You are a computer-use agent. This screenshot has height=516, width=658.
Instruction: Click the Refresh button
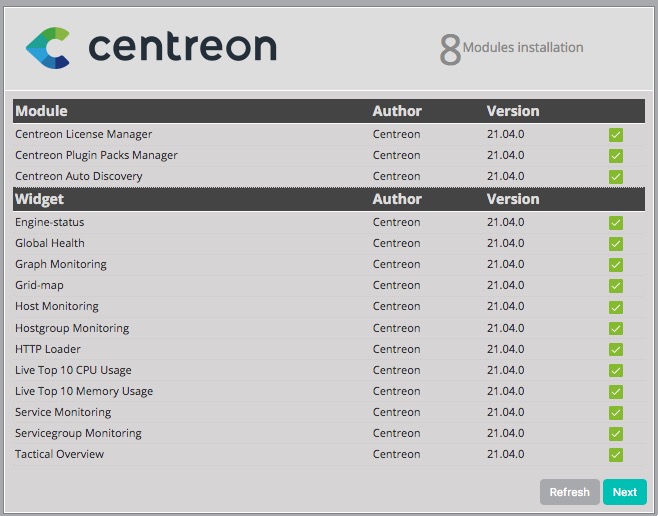coord(569,492)
